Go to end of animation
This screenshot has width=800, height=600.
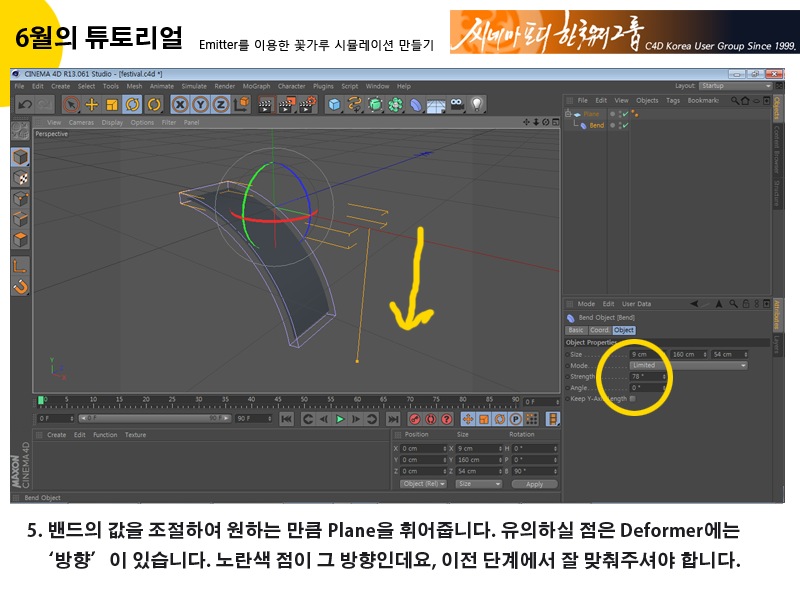tap(393, 419)
